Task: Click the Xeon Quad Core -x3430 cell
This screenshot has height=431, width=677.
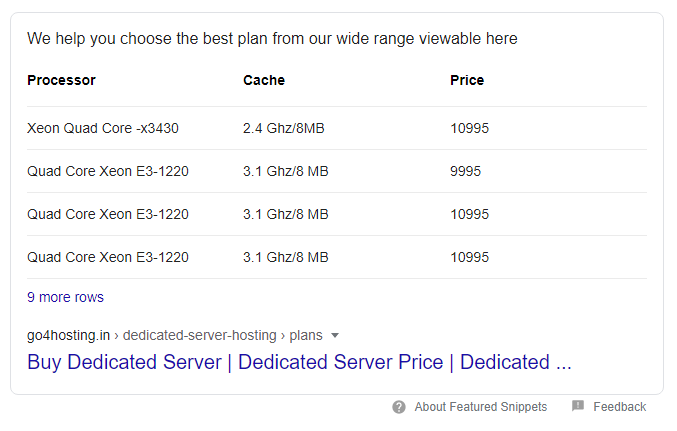Action: tap(103, 128)
